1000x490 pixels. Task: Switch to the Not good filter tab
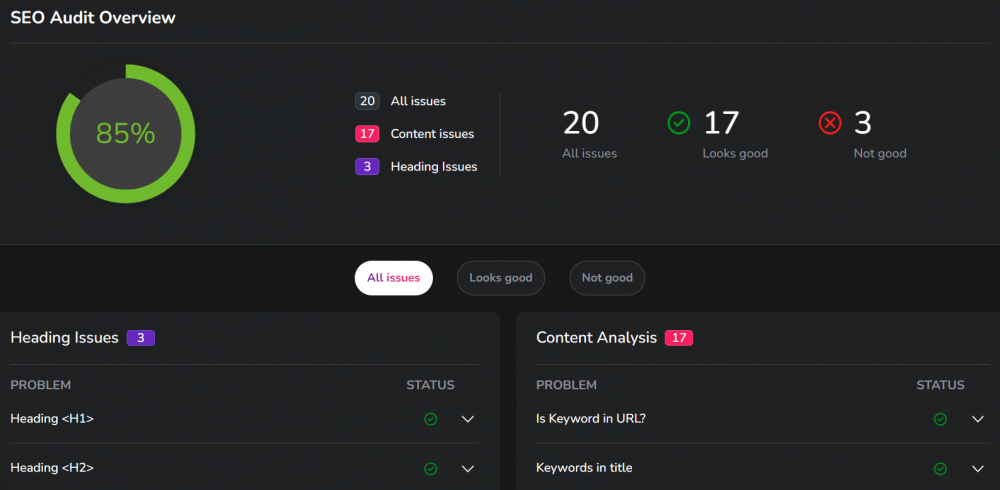point(607,278)
